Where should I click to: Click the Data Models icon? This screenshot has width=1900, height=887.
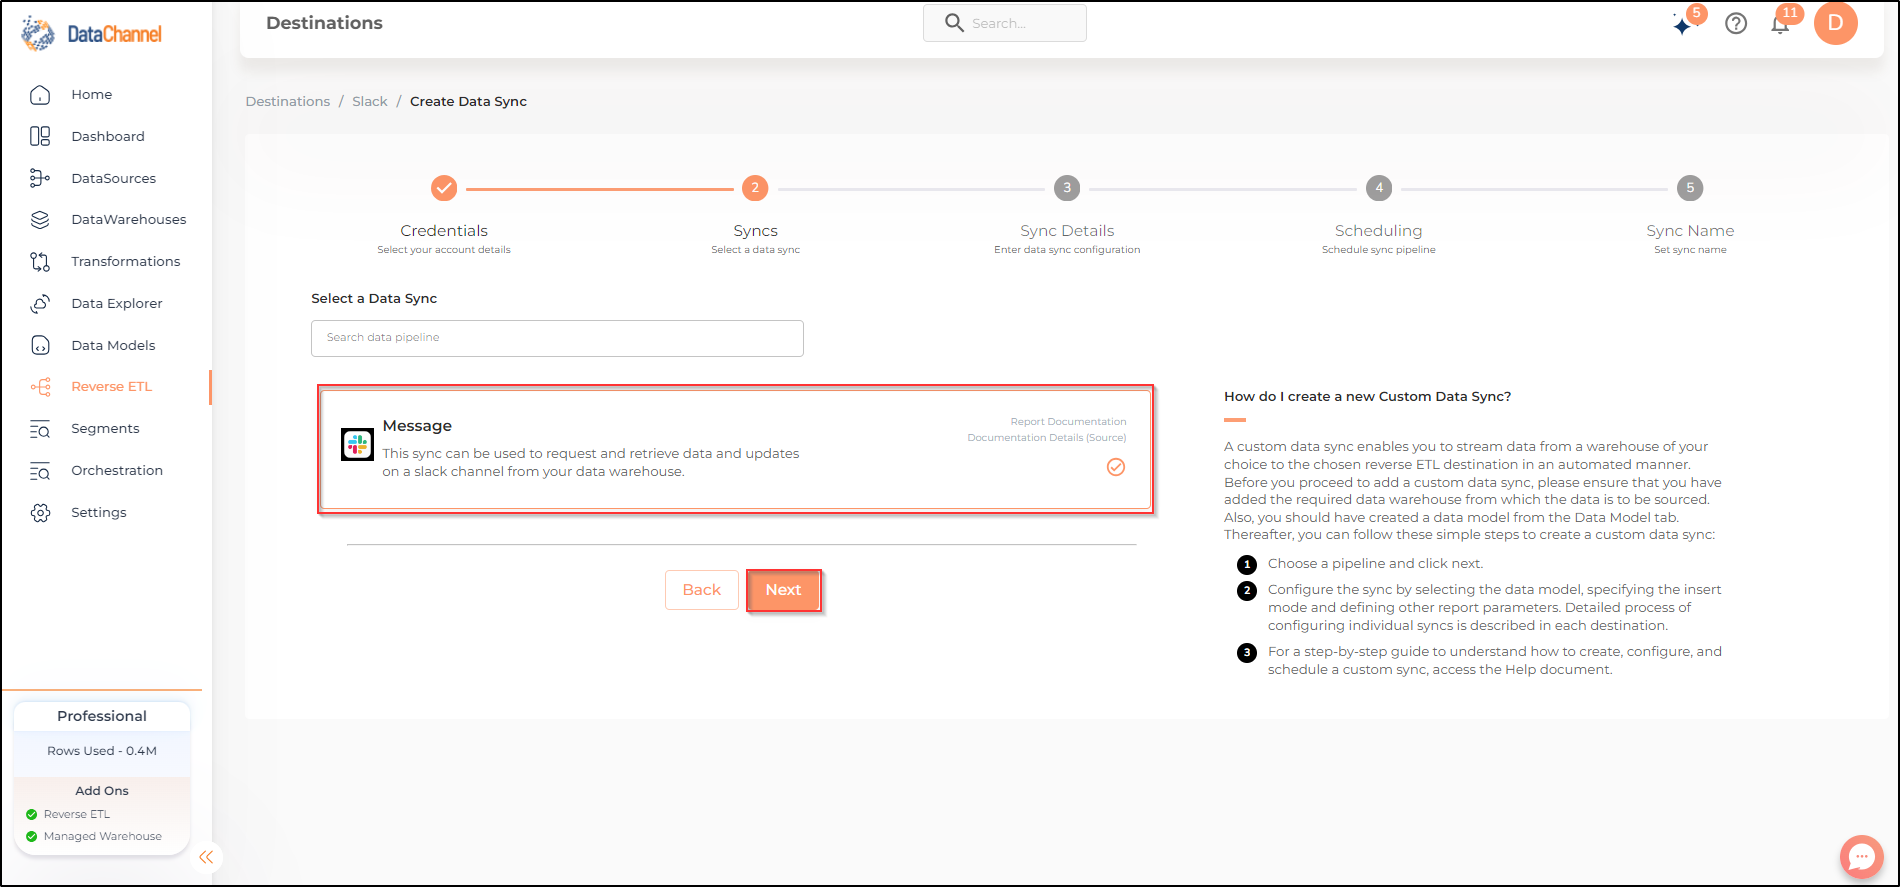coord(40,345)
